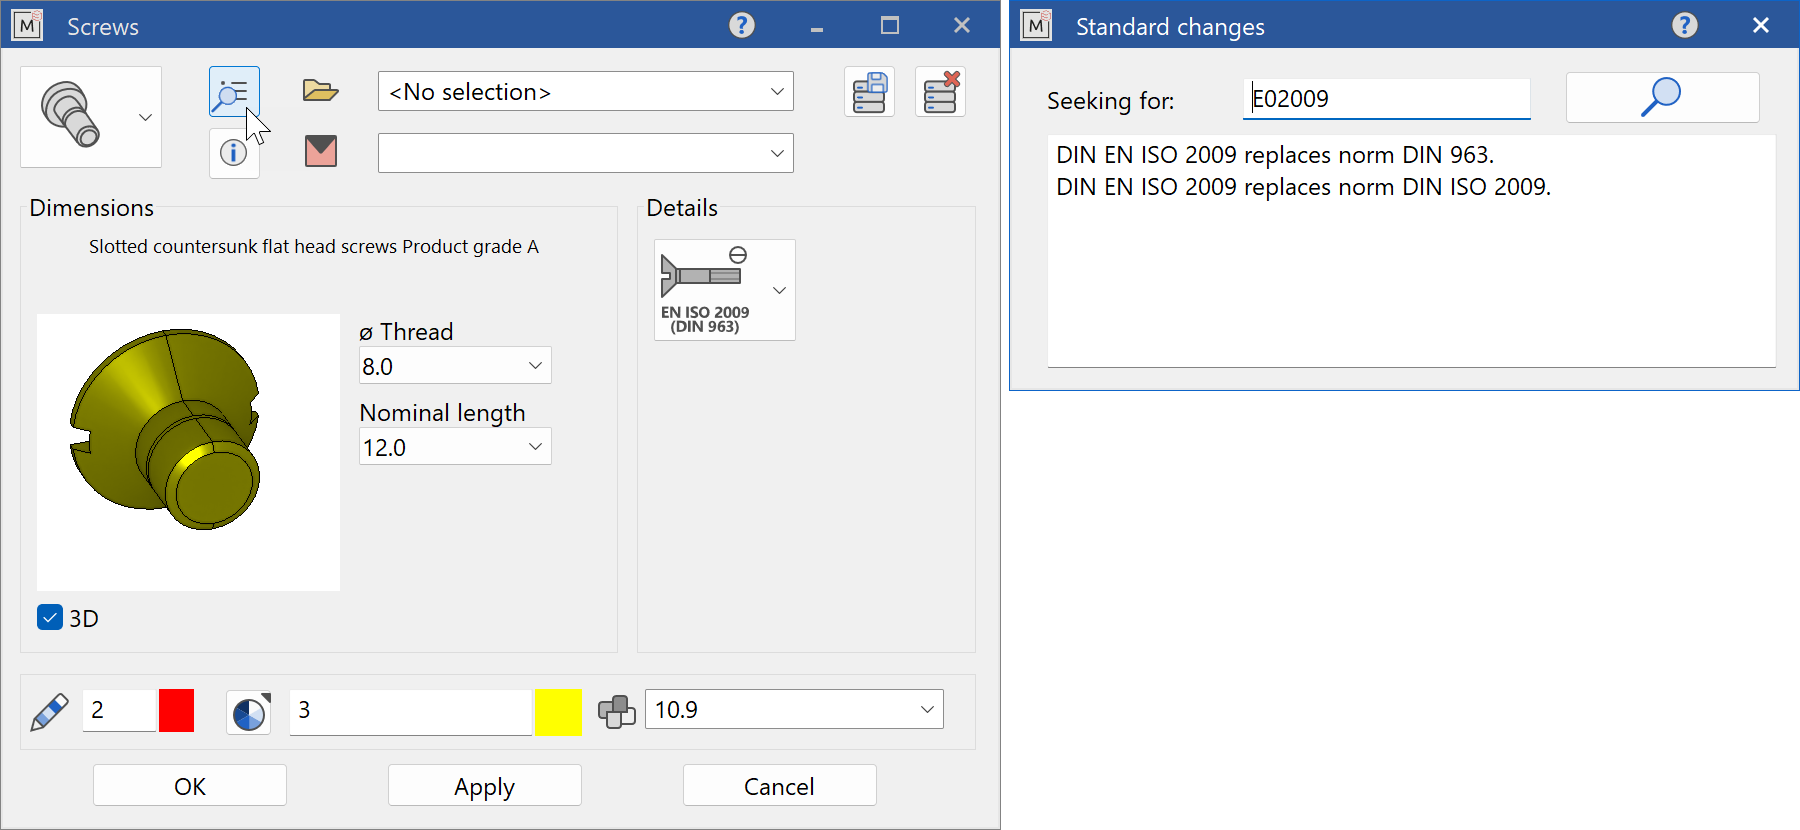The image size is (1800, 830).
Task: Click the pencil pen icon
Action: [49, 712]
